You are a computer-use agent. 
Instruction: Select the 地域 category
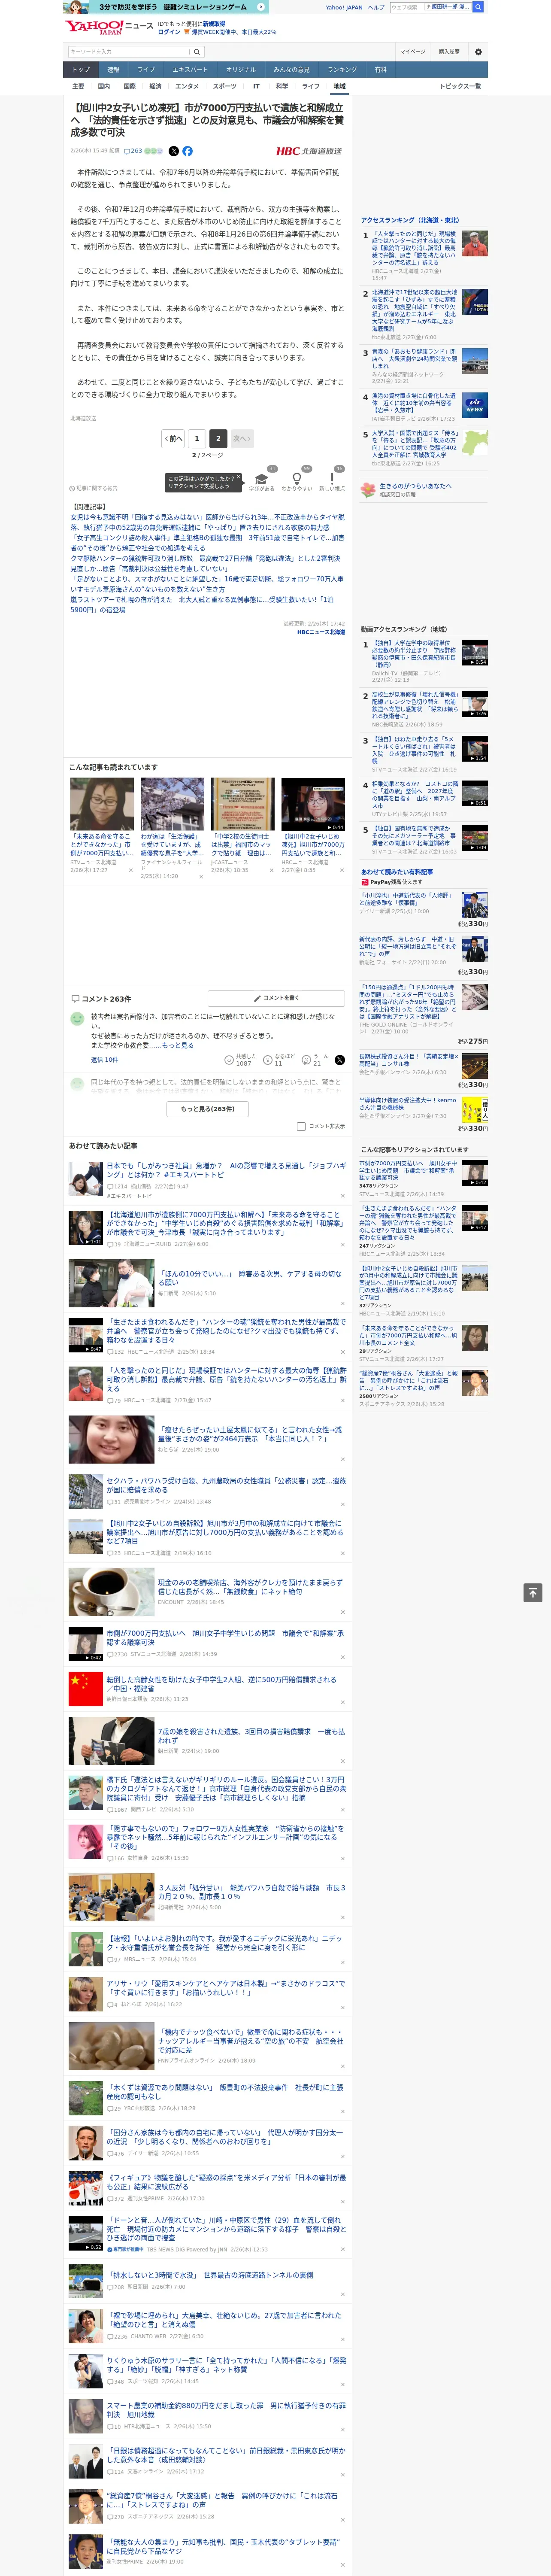[340, 86]
